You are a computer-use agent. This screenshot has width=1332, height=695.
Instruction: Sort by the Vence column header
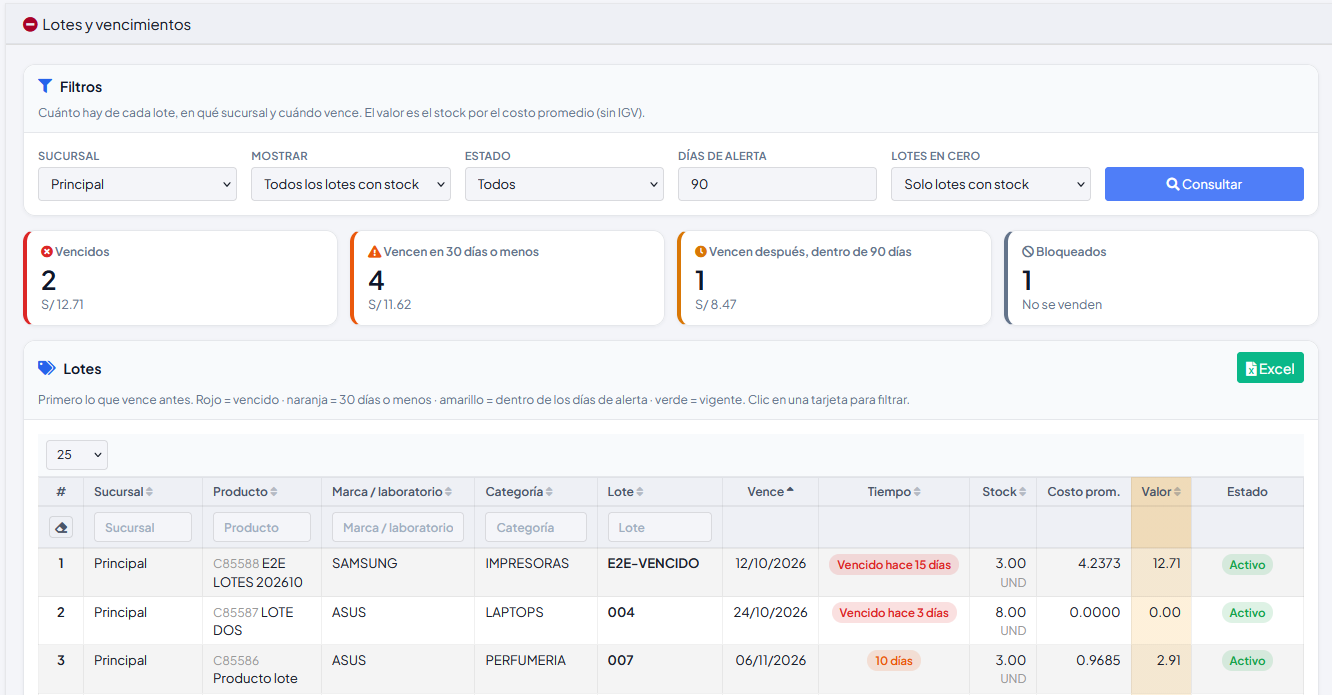pyautogui.click(x=771, y=492)
